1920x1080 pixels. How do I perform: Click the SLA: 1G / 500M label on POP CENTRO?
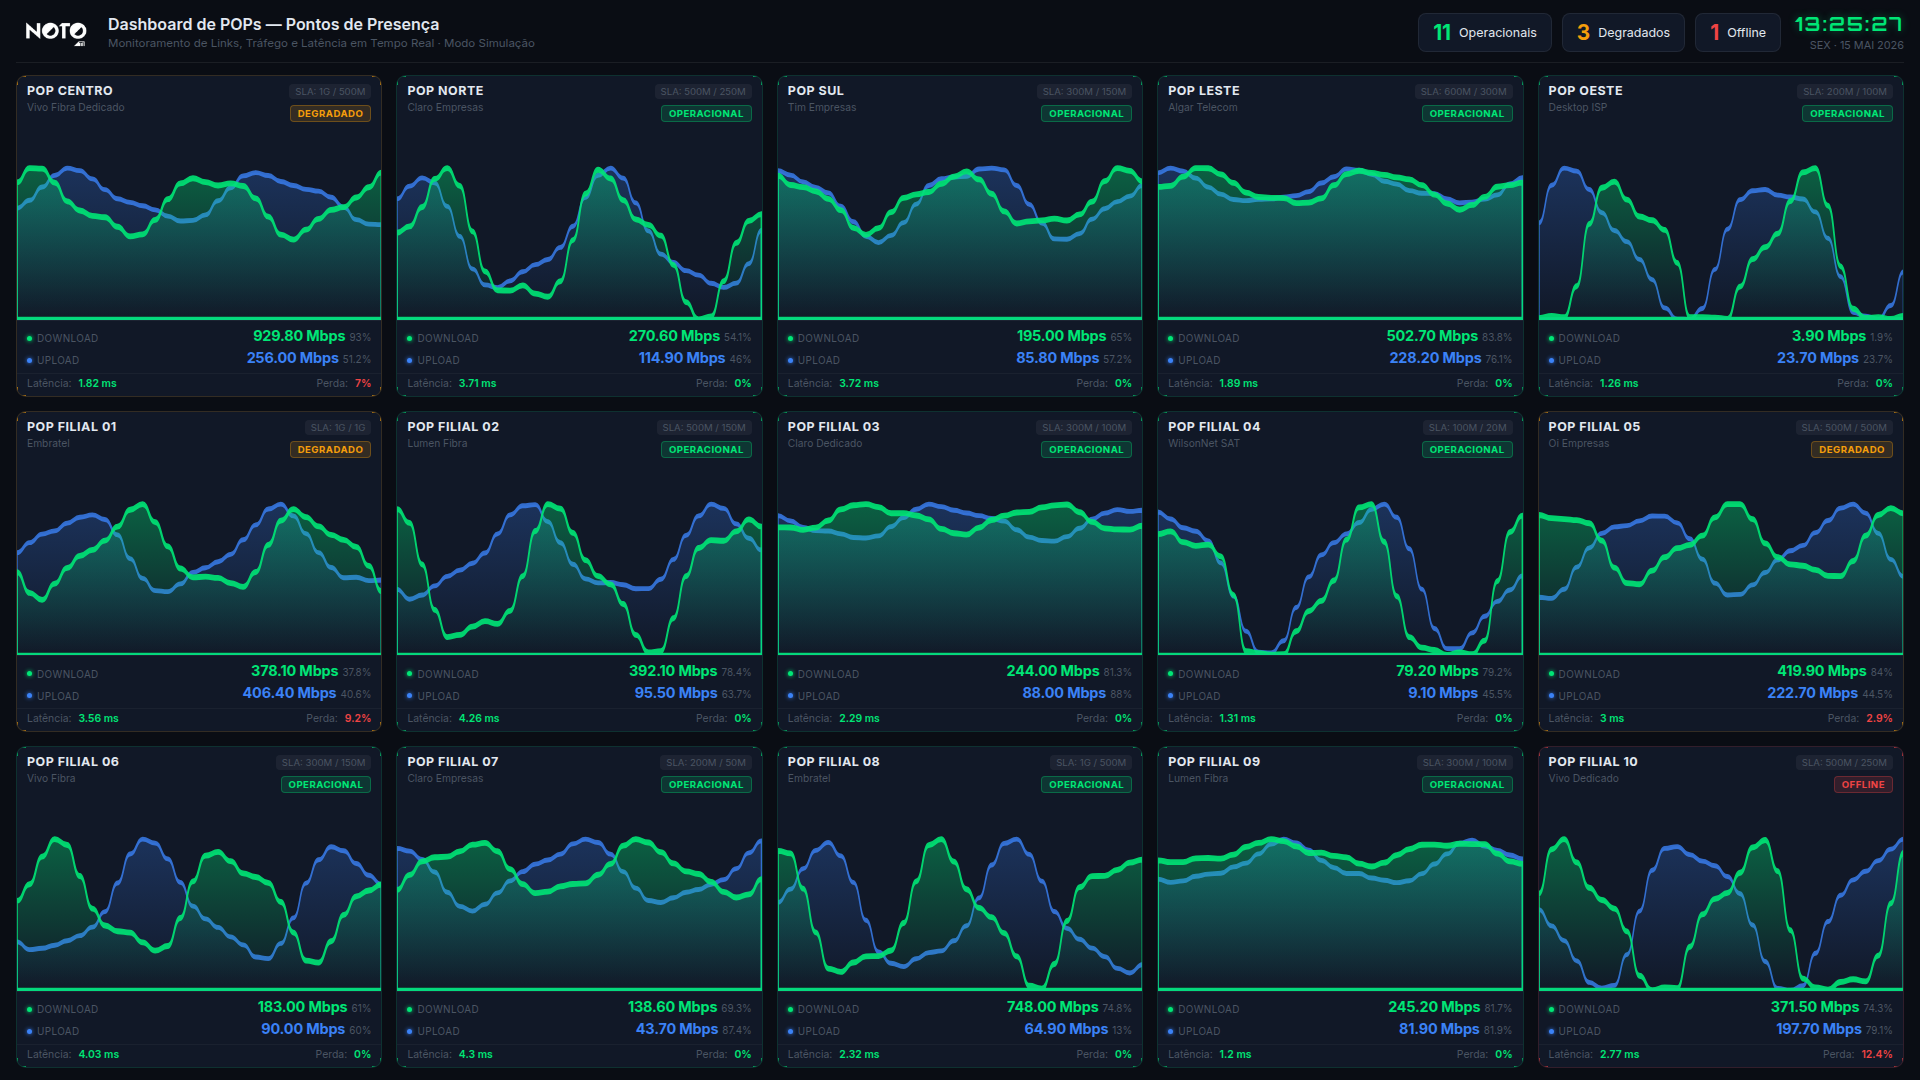(x=330, y=92)
